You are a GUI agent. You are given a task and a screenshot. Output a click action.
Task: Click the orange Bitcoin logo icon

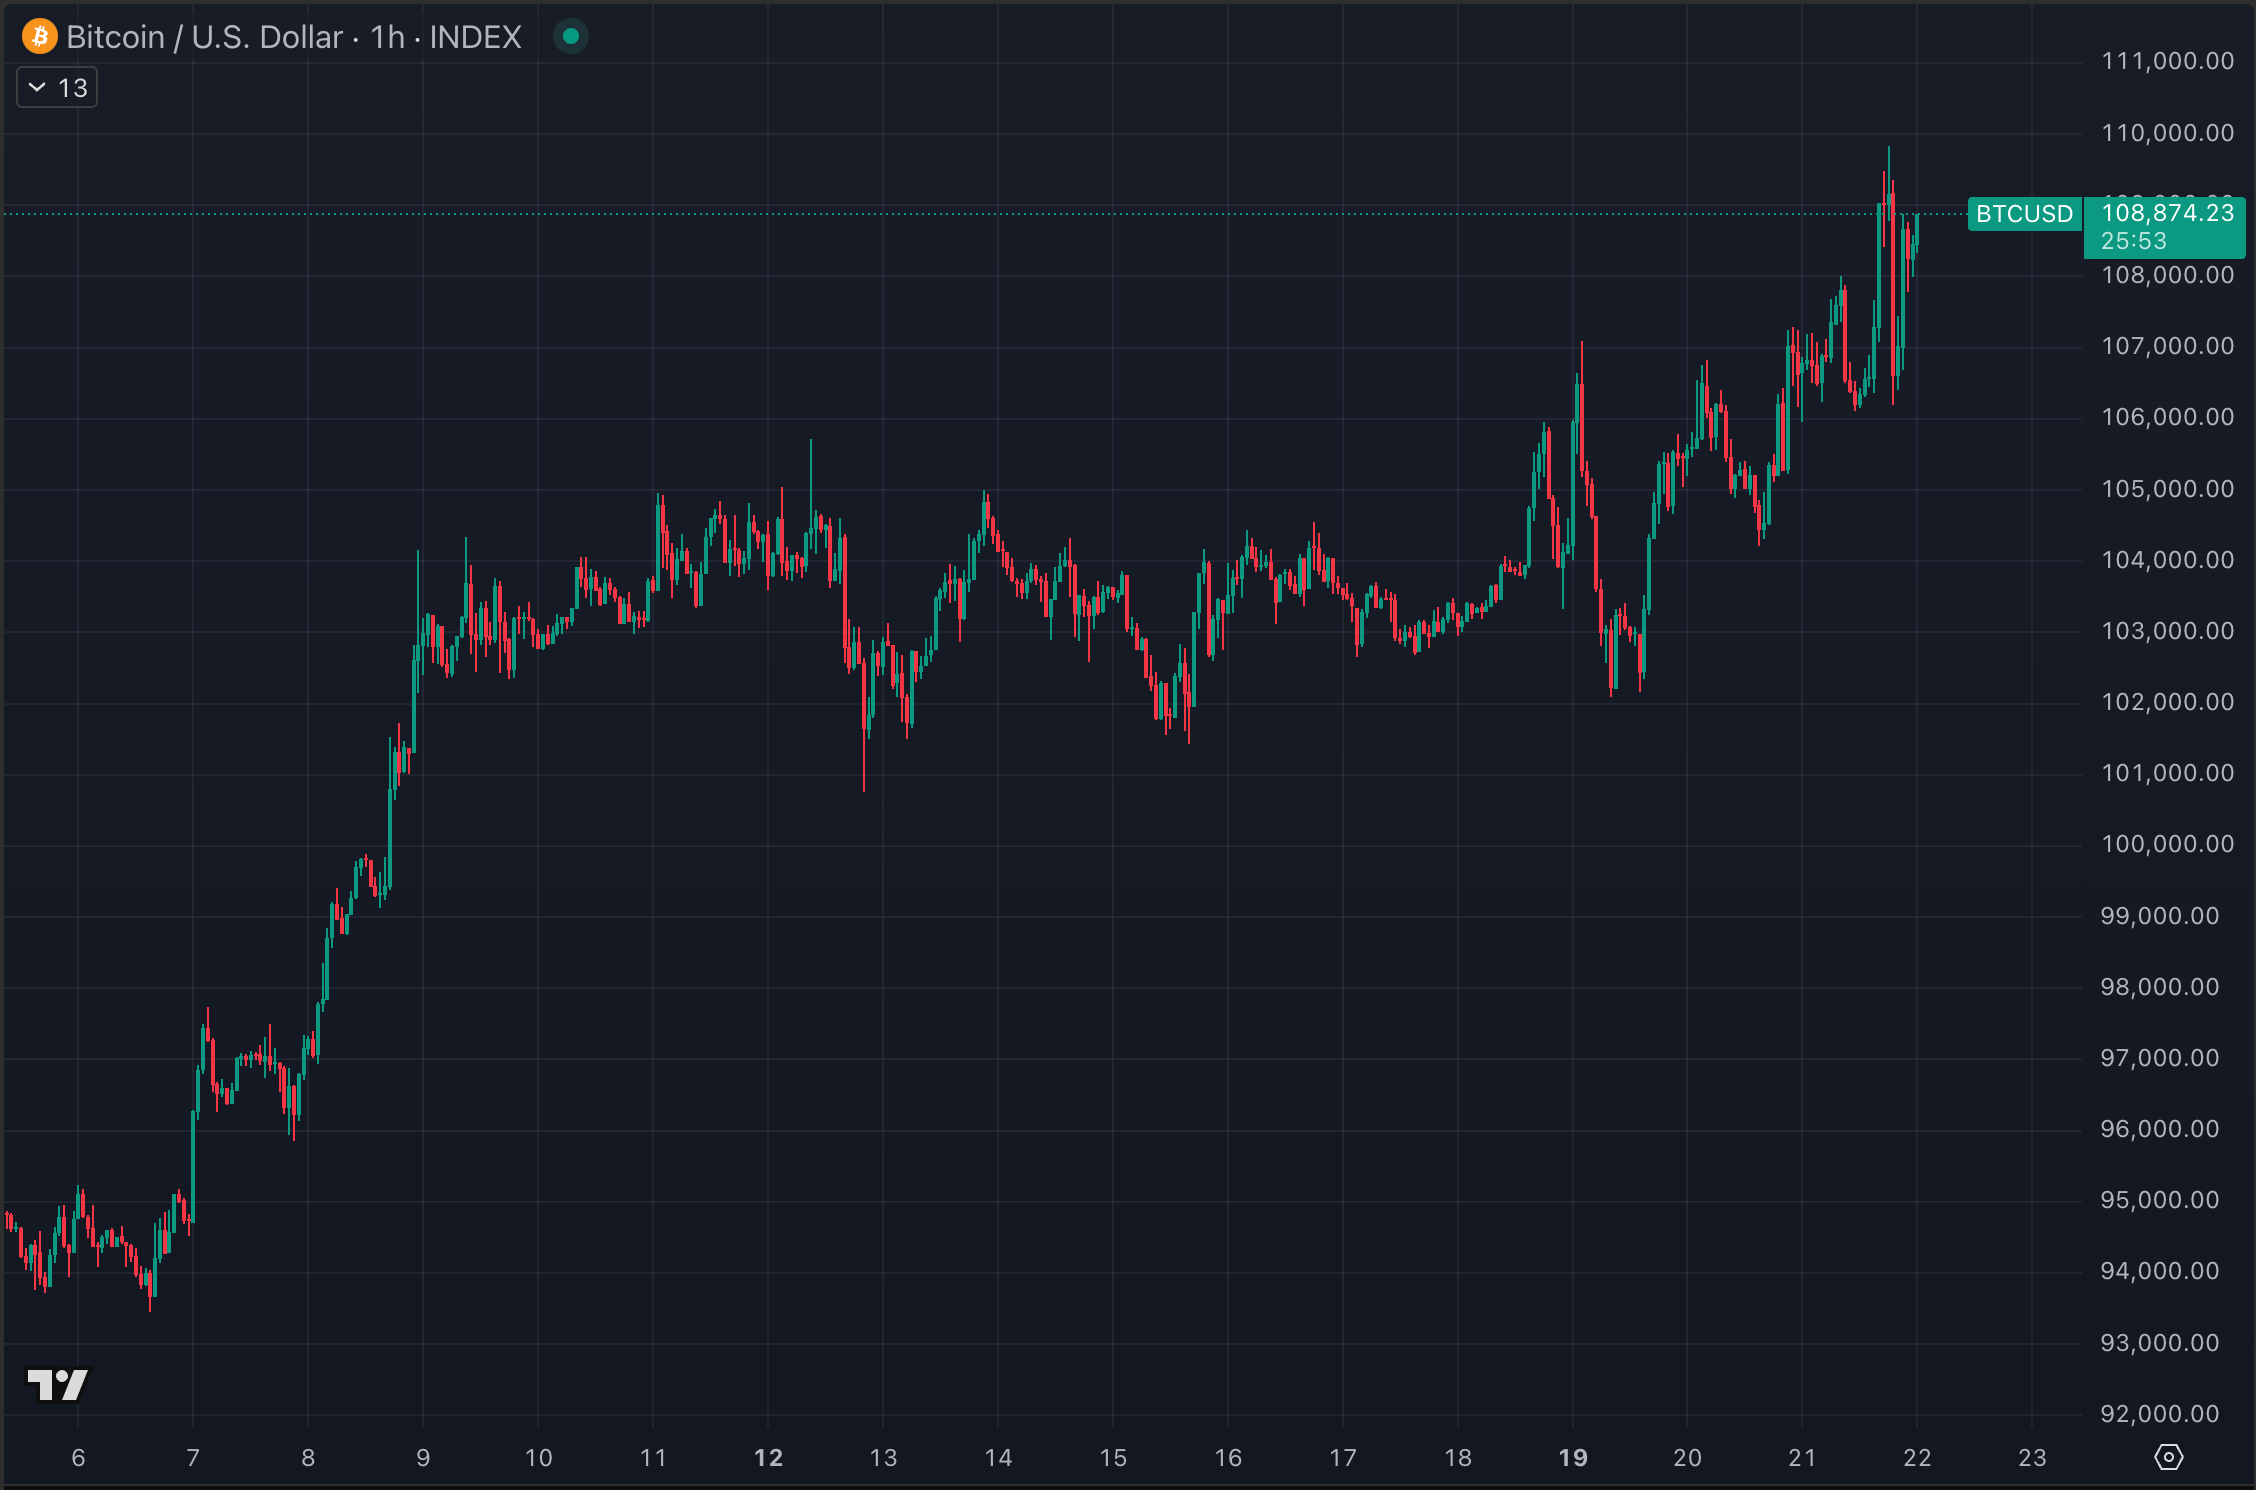(x=40, y=37)
